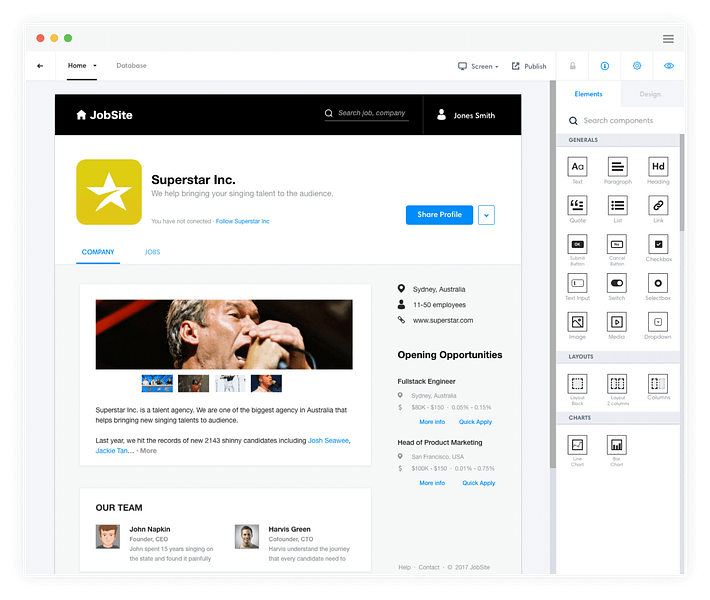Click the Help footer link
Screen dimensions: 710x600
(404, 567)
